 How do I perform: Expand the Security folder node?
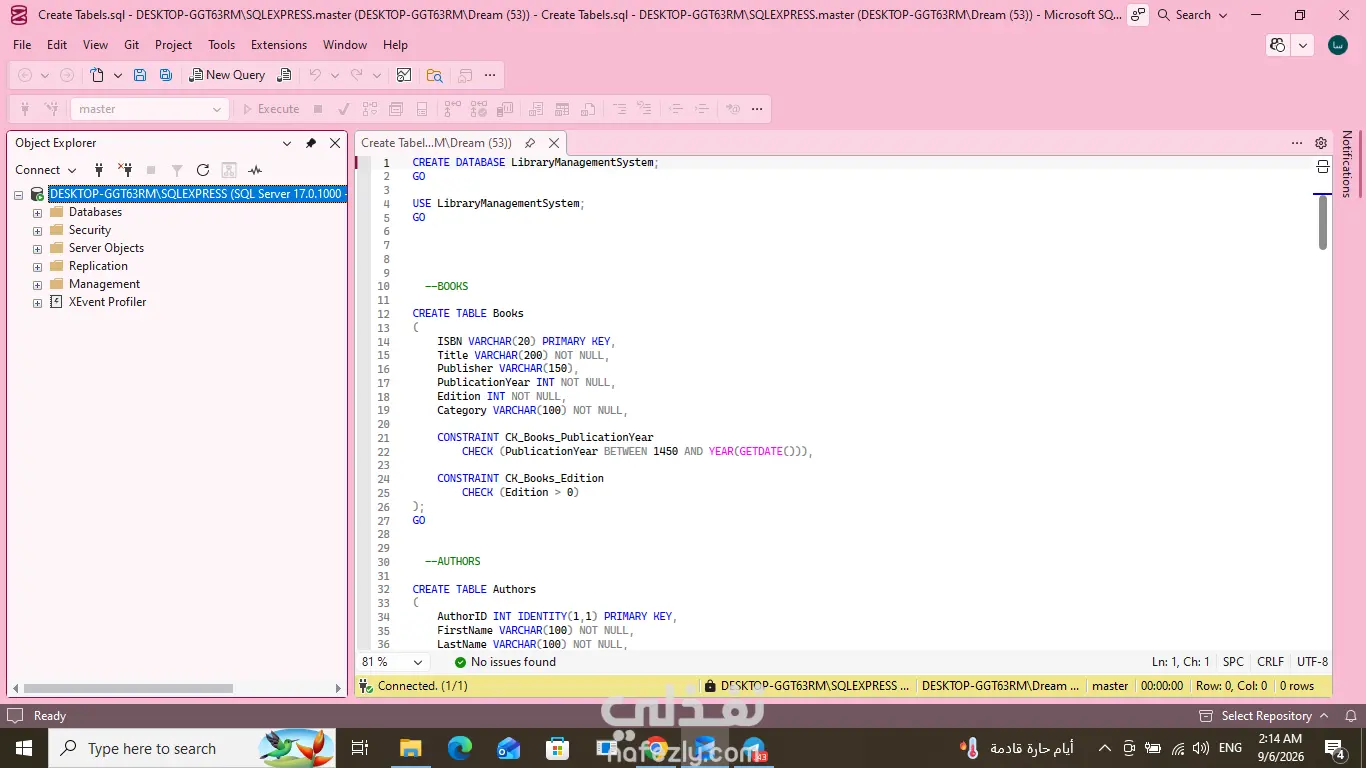[38, 230]
